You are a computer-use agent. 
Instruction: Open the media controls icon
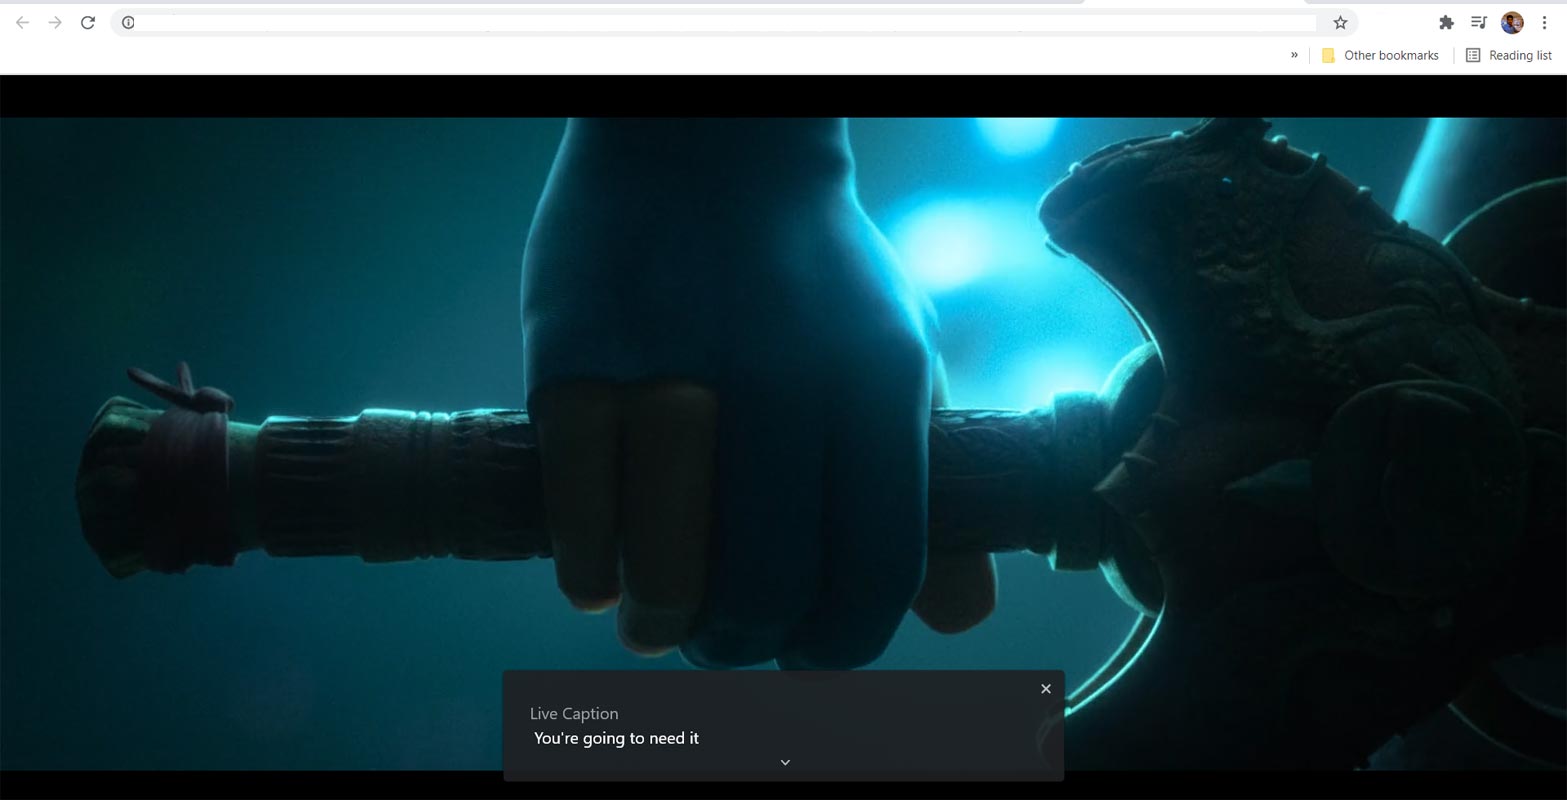[x=1479, y=23]
